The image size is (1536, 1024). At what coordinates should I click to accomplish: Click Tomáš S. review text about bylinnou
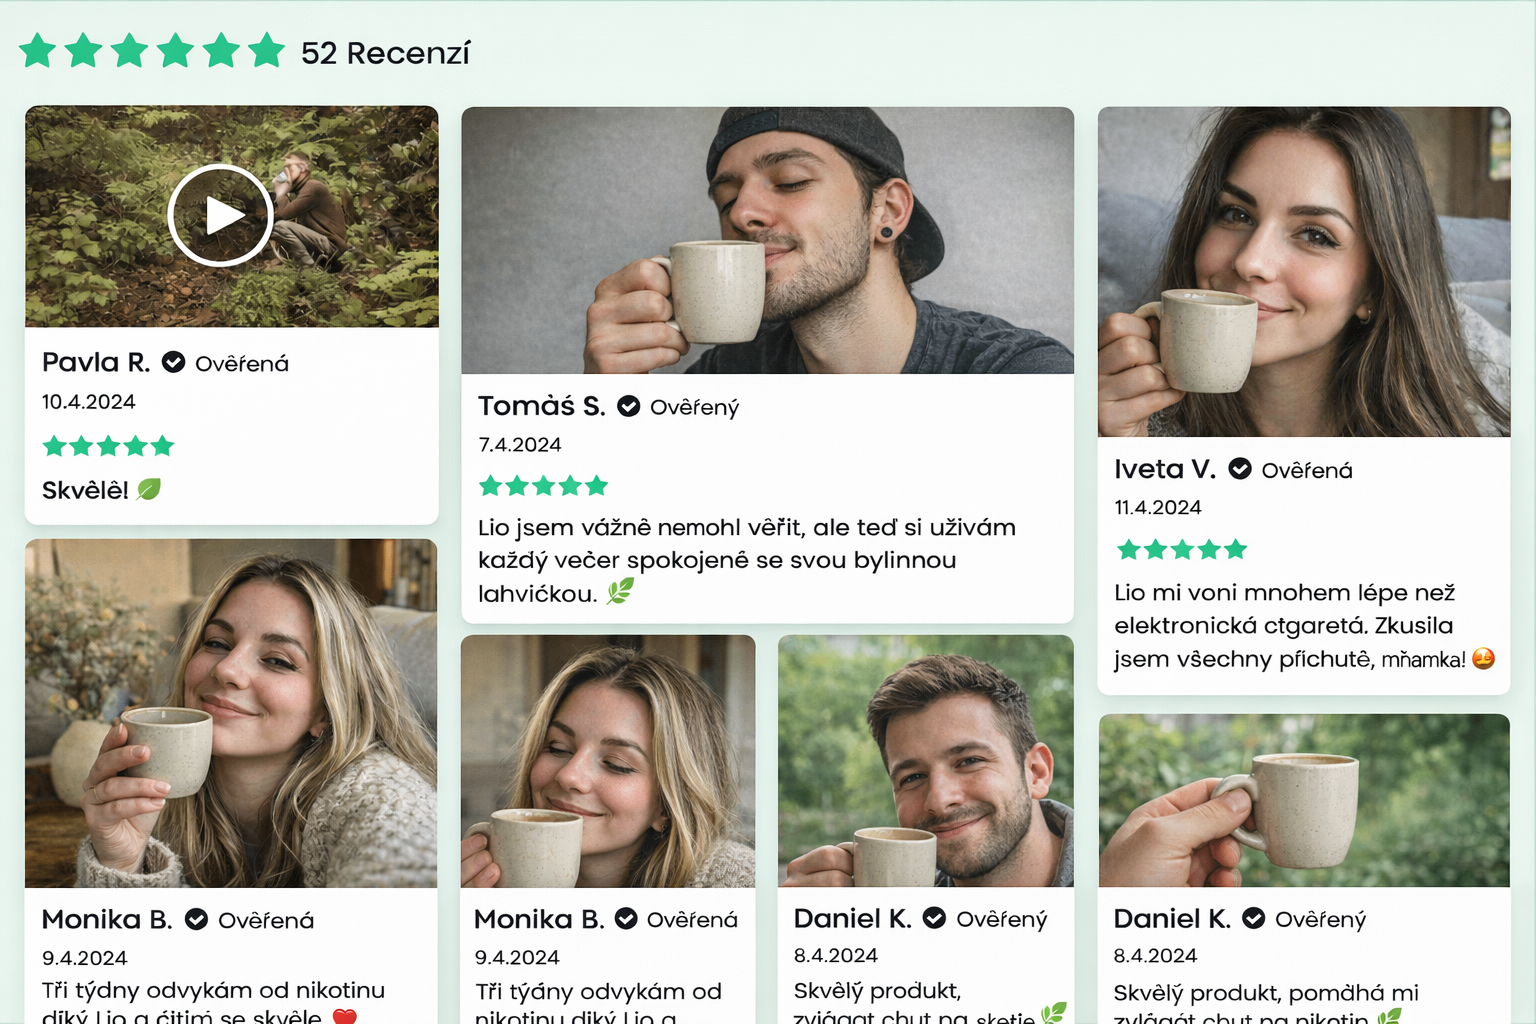coord(746,560)
